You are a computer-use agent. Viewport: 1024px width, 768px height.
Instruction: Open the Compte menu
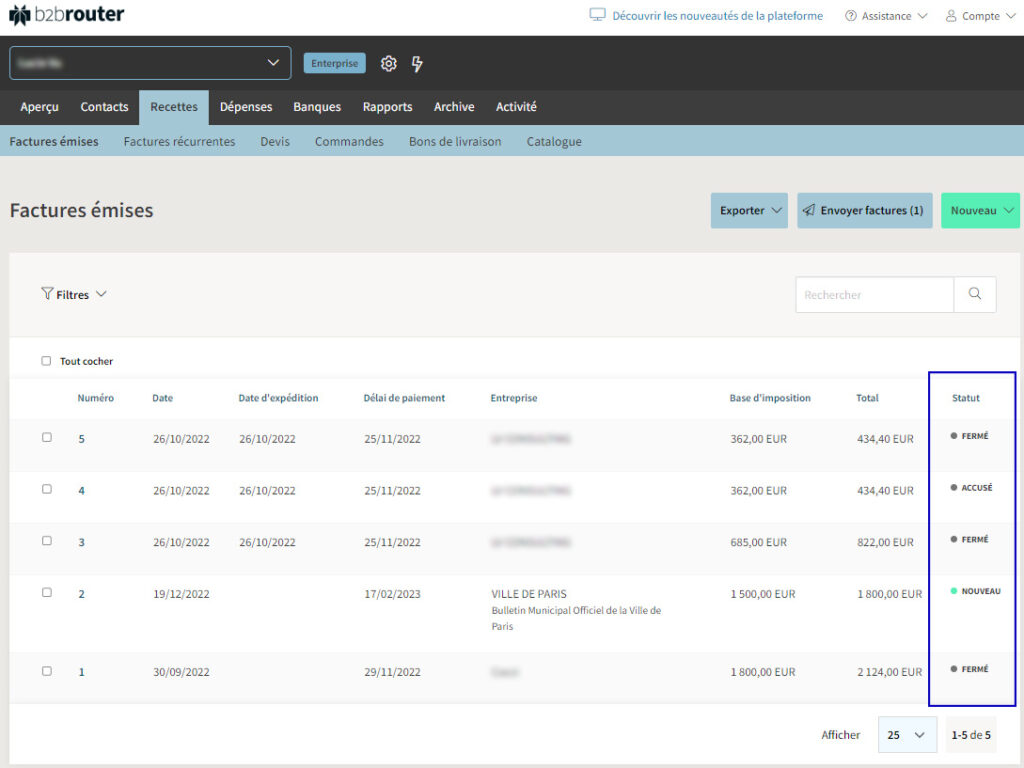click(980, 16)
